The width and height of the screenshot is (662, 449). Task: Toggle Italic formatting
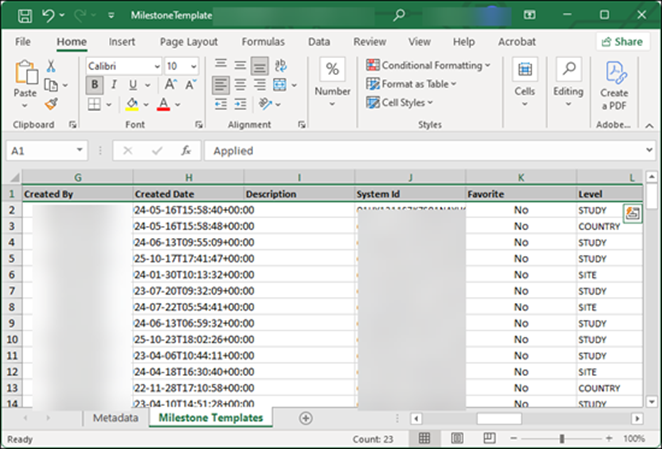pyautogui.click(x=114, y=85)
